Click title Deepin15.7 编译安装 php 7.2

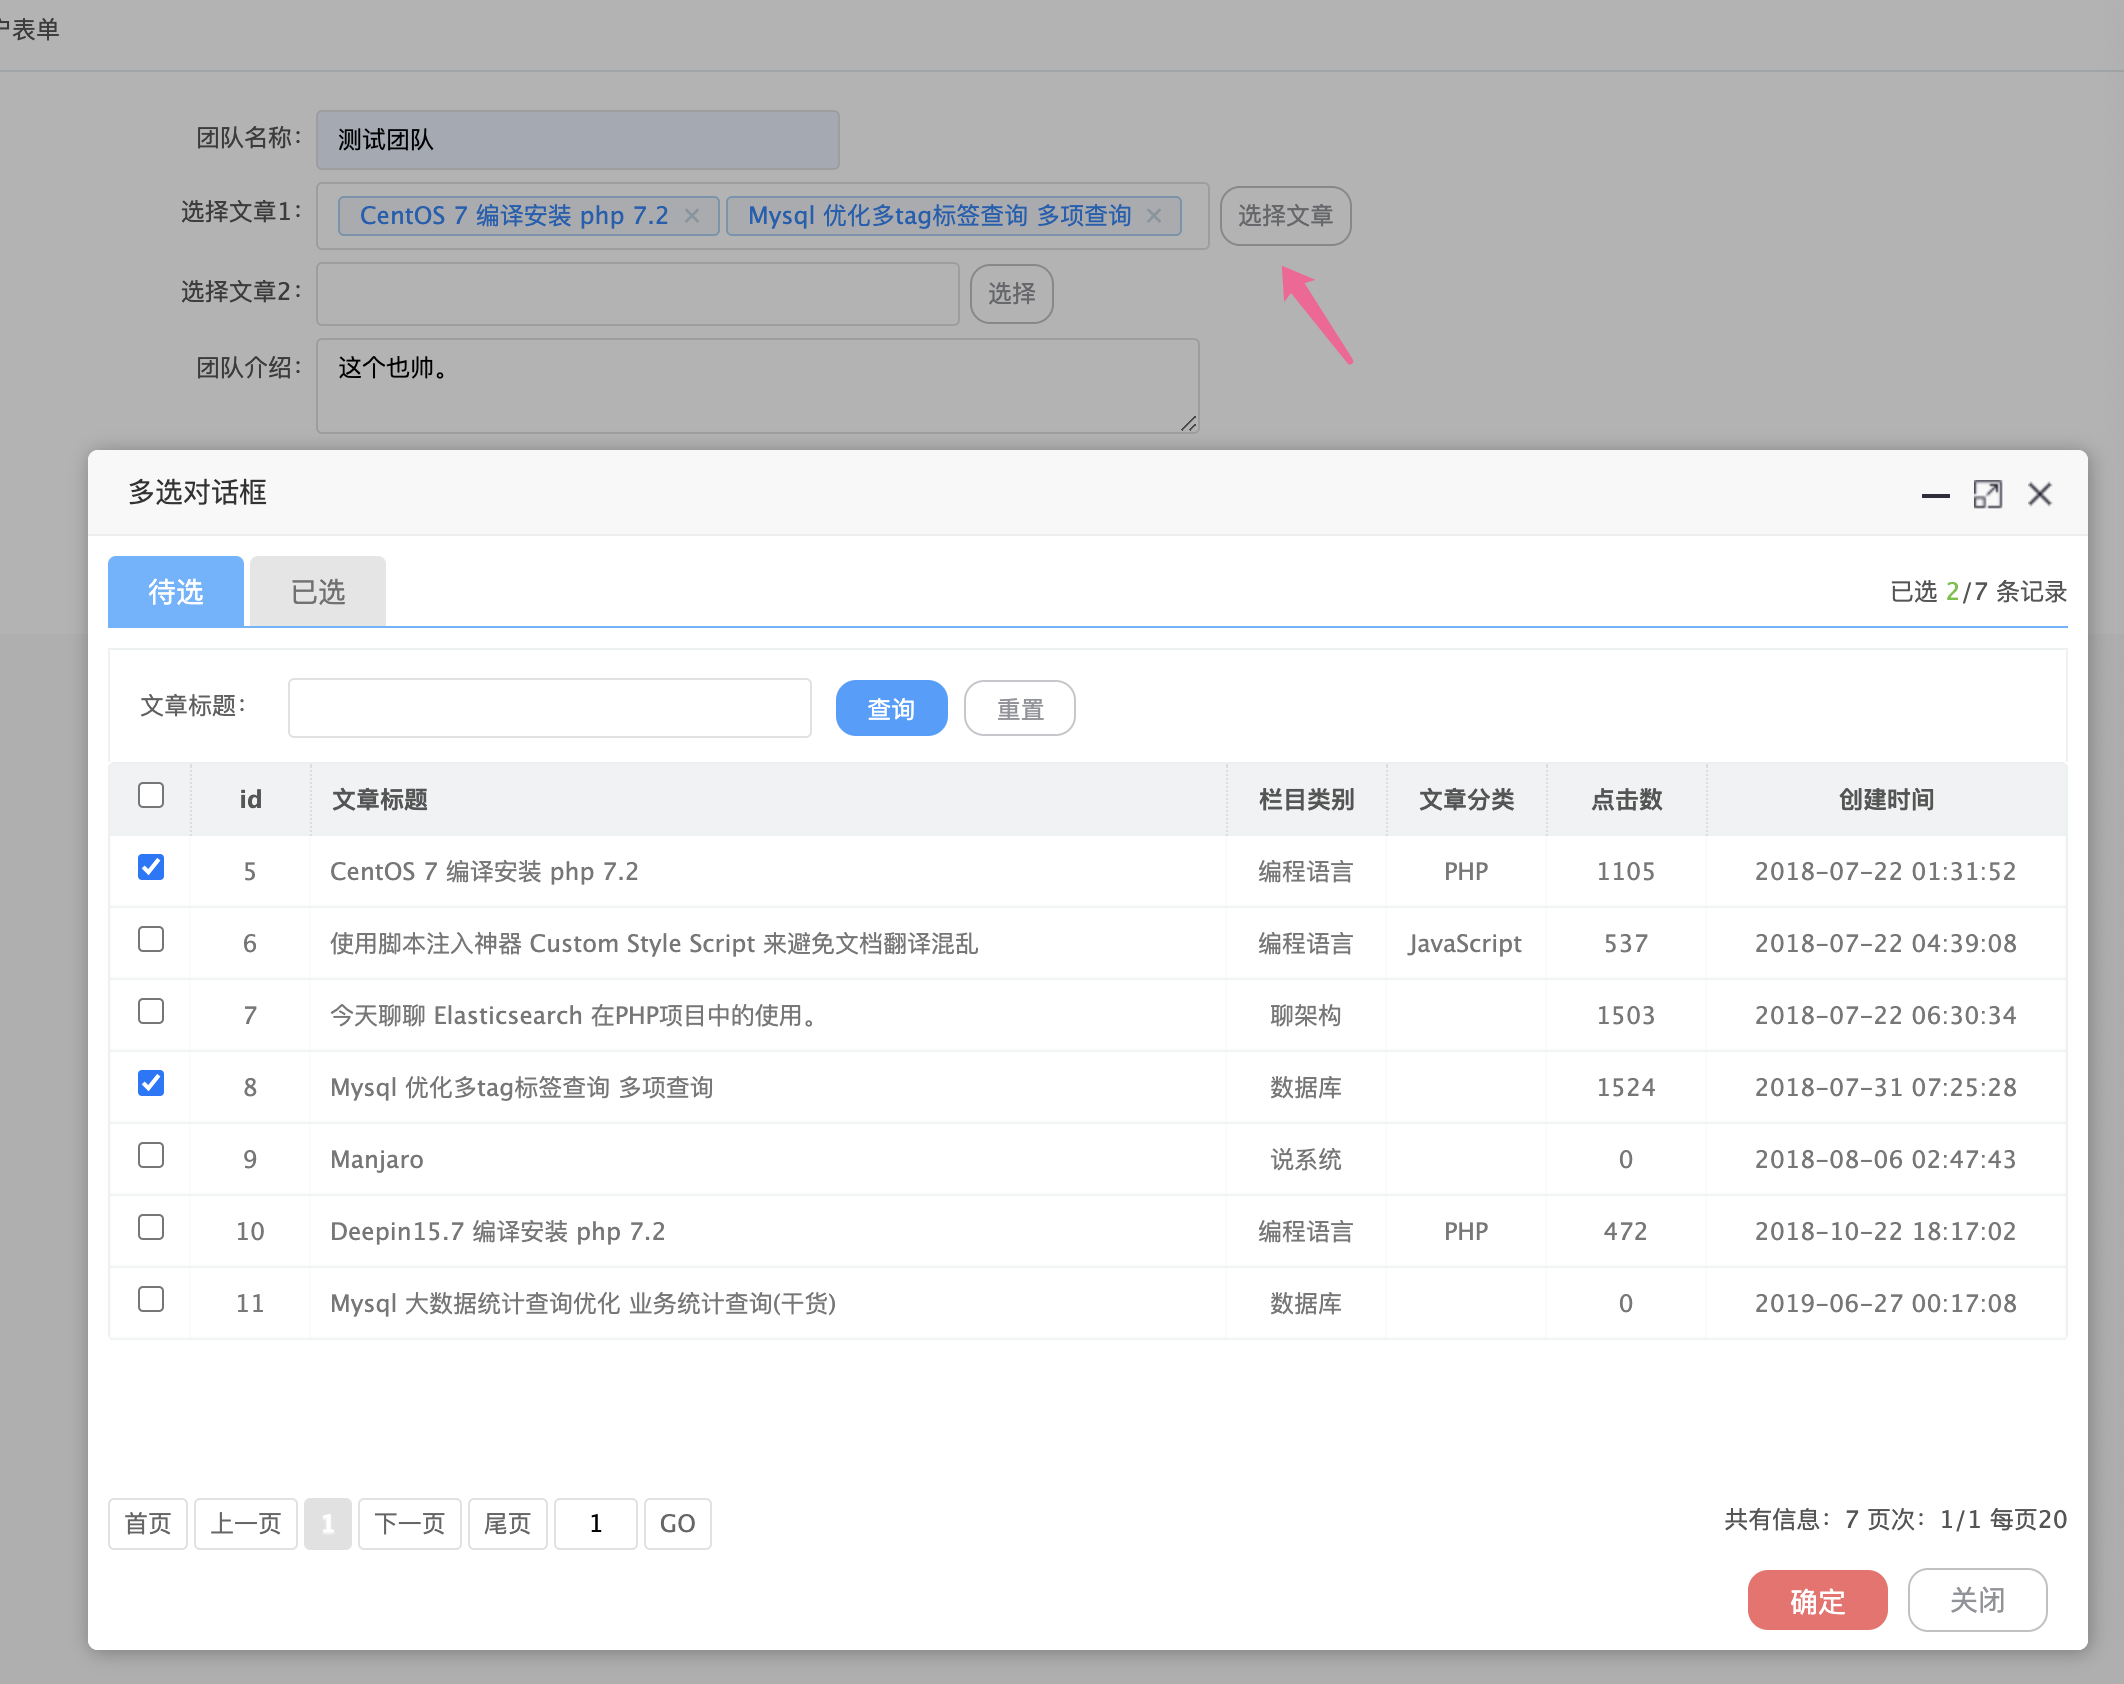(x=498, y=1231)
